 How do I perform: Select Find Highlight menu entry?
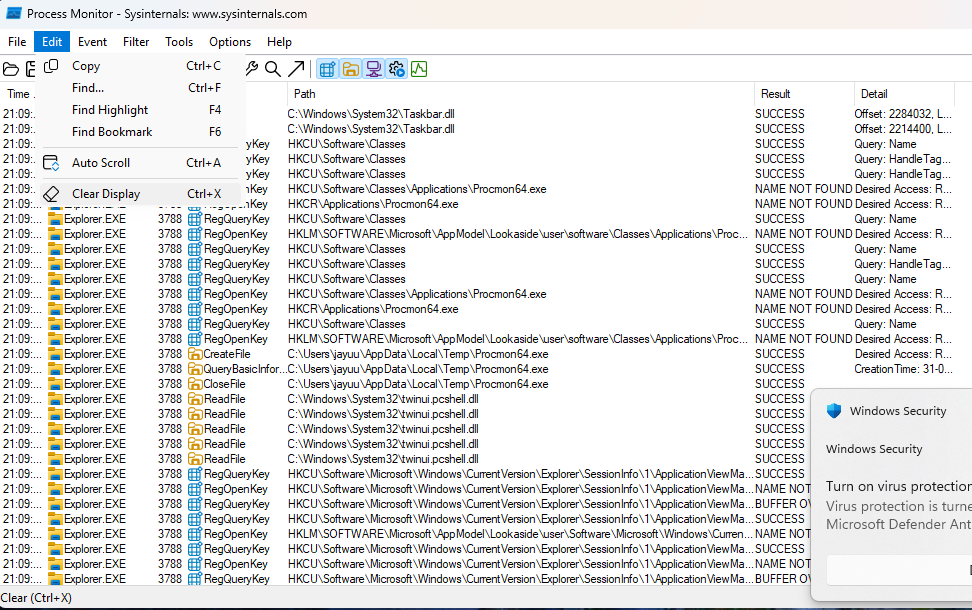[139, 110]
